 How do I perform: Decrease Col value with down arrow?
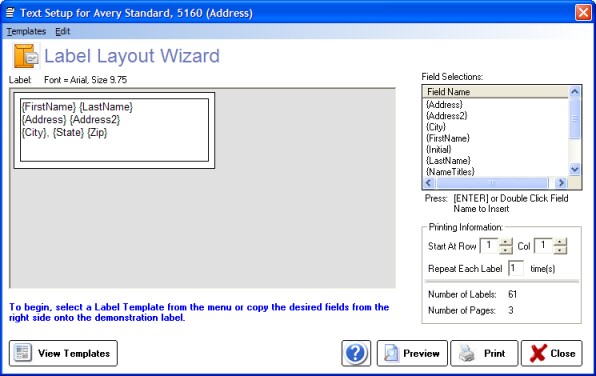[560, 250]
